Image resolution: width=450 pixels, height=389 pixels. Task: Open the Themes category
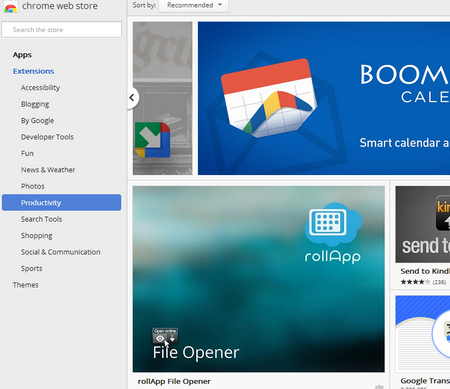[x=26, y=285]
